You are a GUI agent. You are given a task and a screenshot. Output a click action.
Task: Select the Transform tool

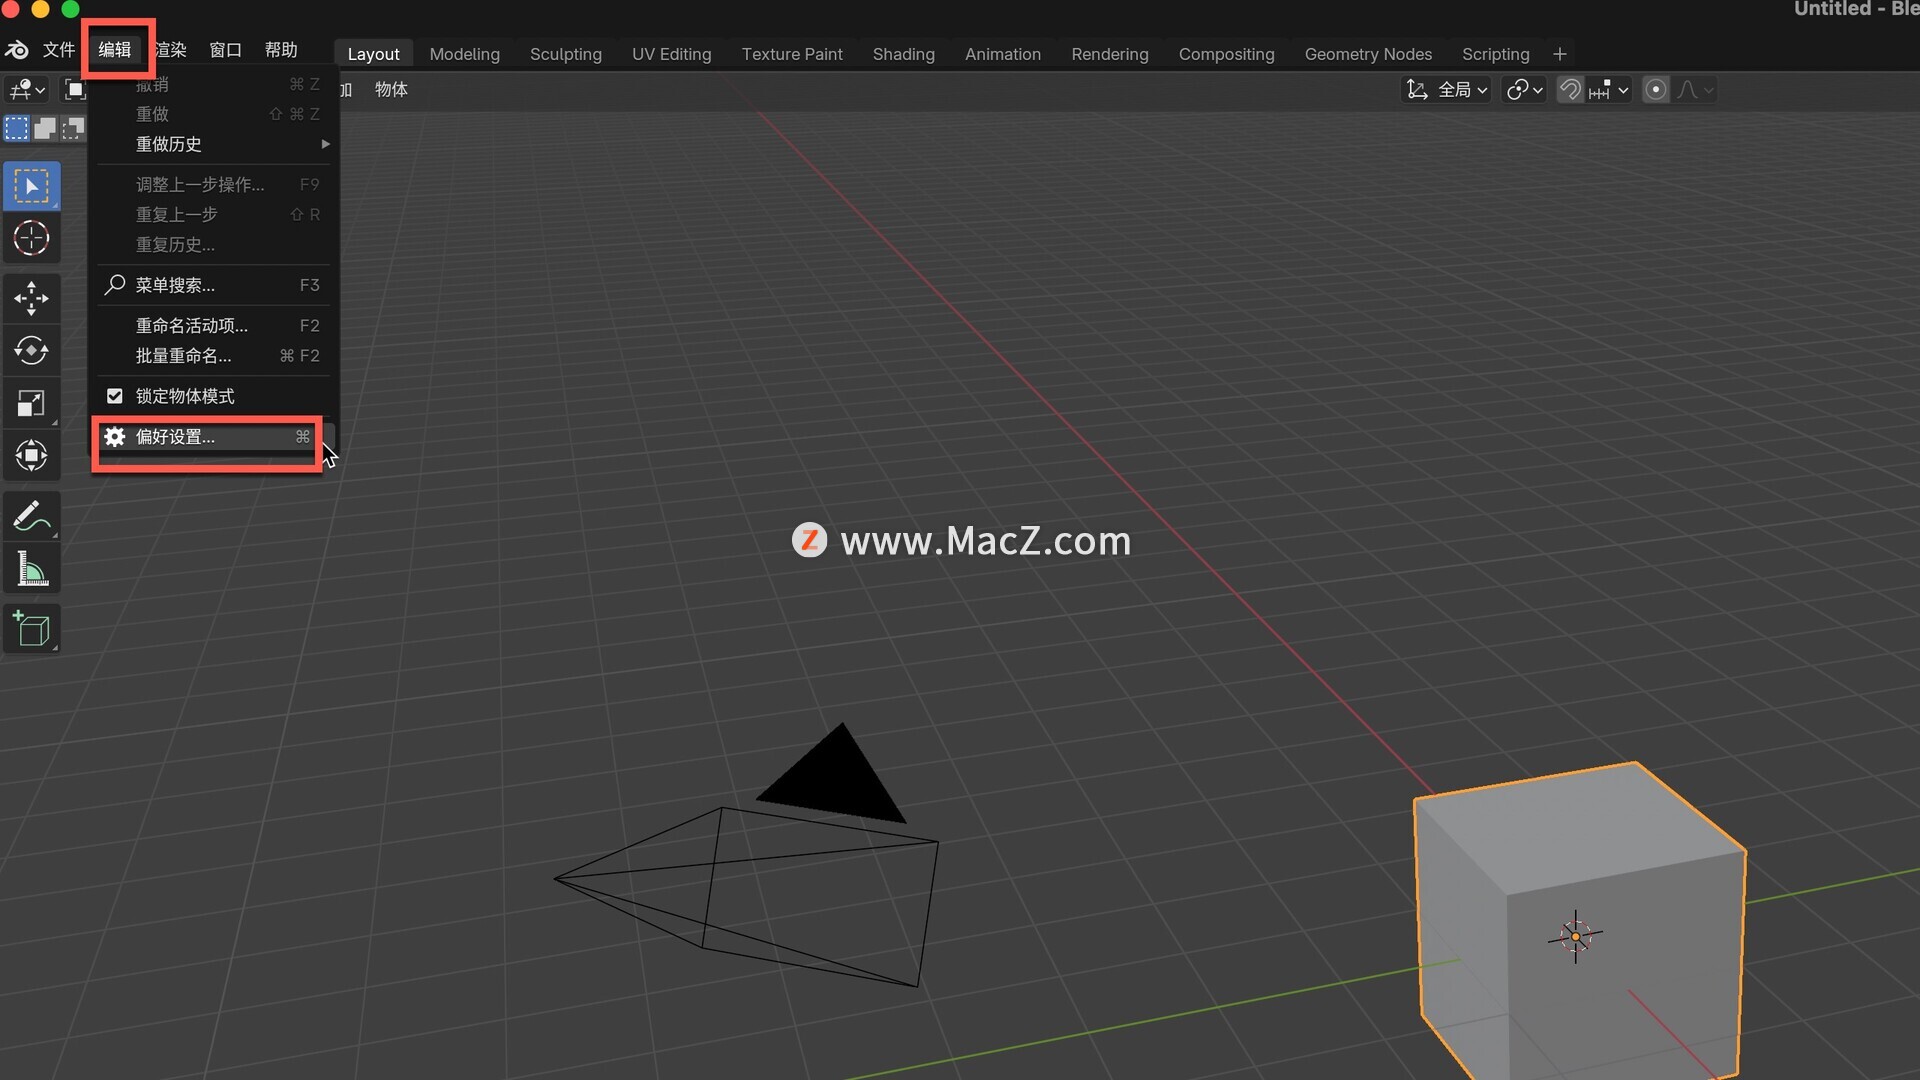(x=31, y=456)
